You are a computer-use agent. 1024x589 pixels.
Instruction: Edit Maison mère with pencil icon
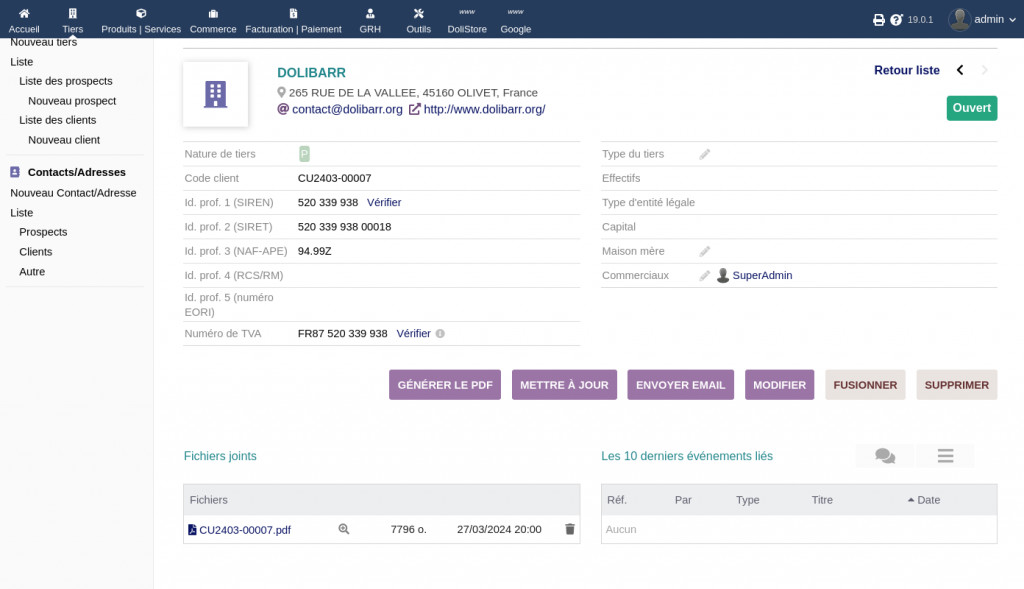coord(705,251)
